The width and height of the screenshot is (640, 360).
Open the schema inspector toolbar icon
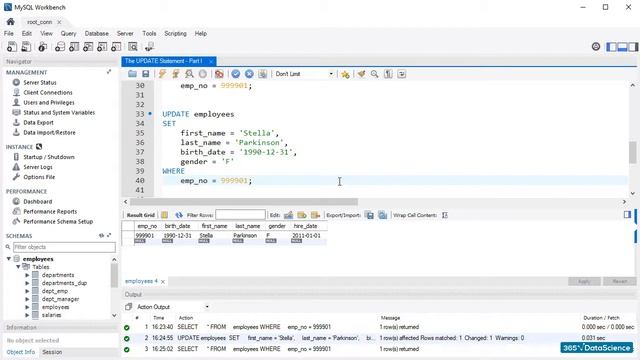click(x=42, y=47)
